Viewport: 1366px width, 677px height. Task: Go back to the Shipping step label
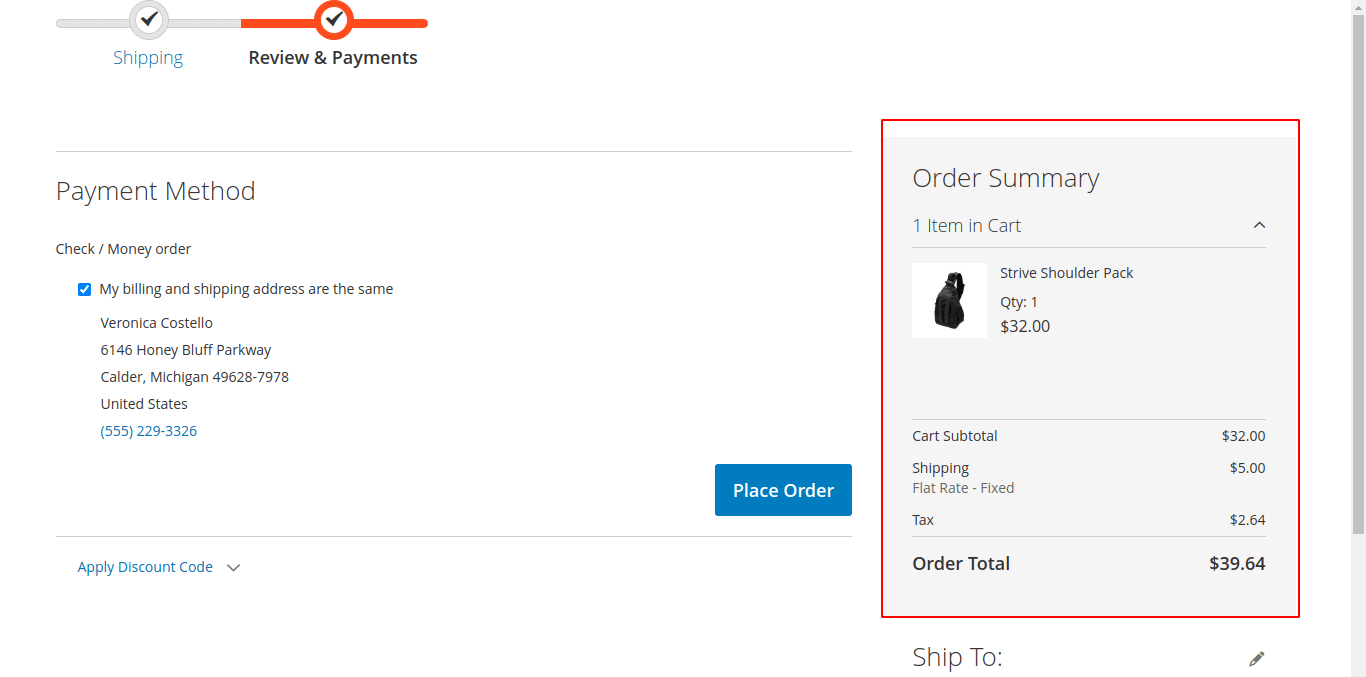pyautogui.click(x=148, y=58)
